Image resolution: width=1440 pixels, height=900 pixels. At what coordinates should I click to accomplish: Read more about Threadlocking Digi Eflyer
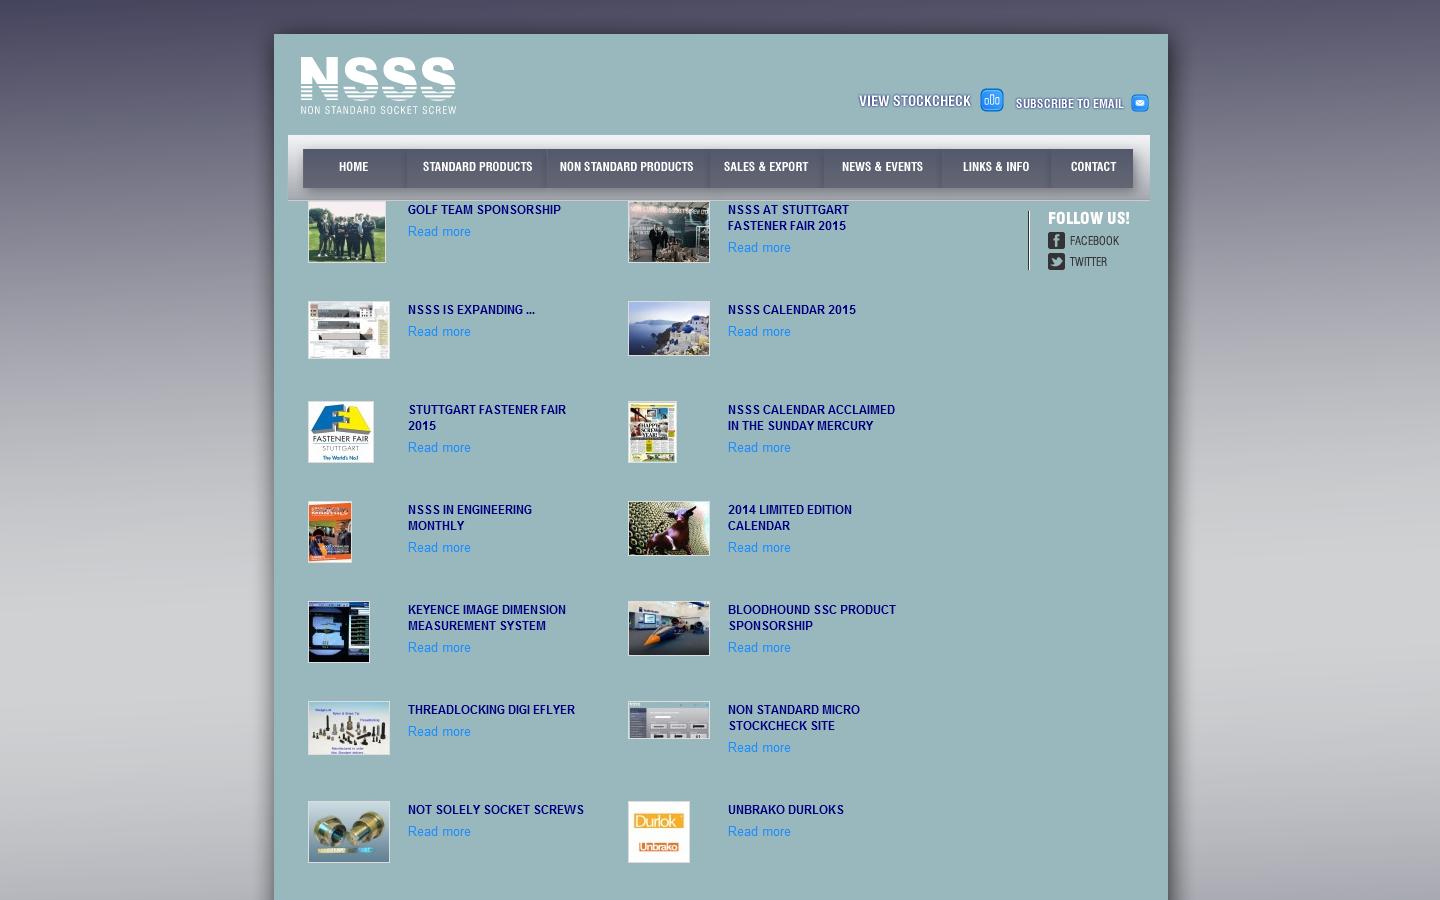tap(439, 732)
